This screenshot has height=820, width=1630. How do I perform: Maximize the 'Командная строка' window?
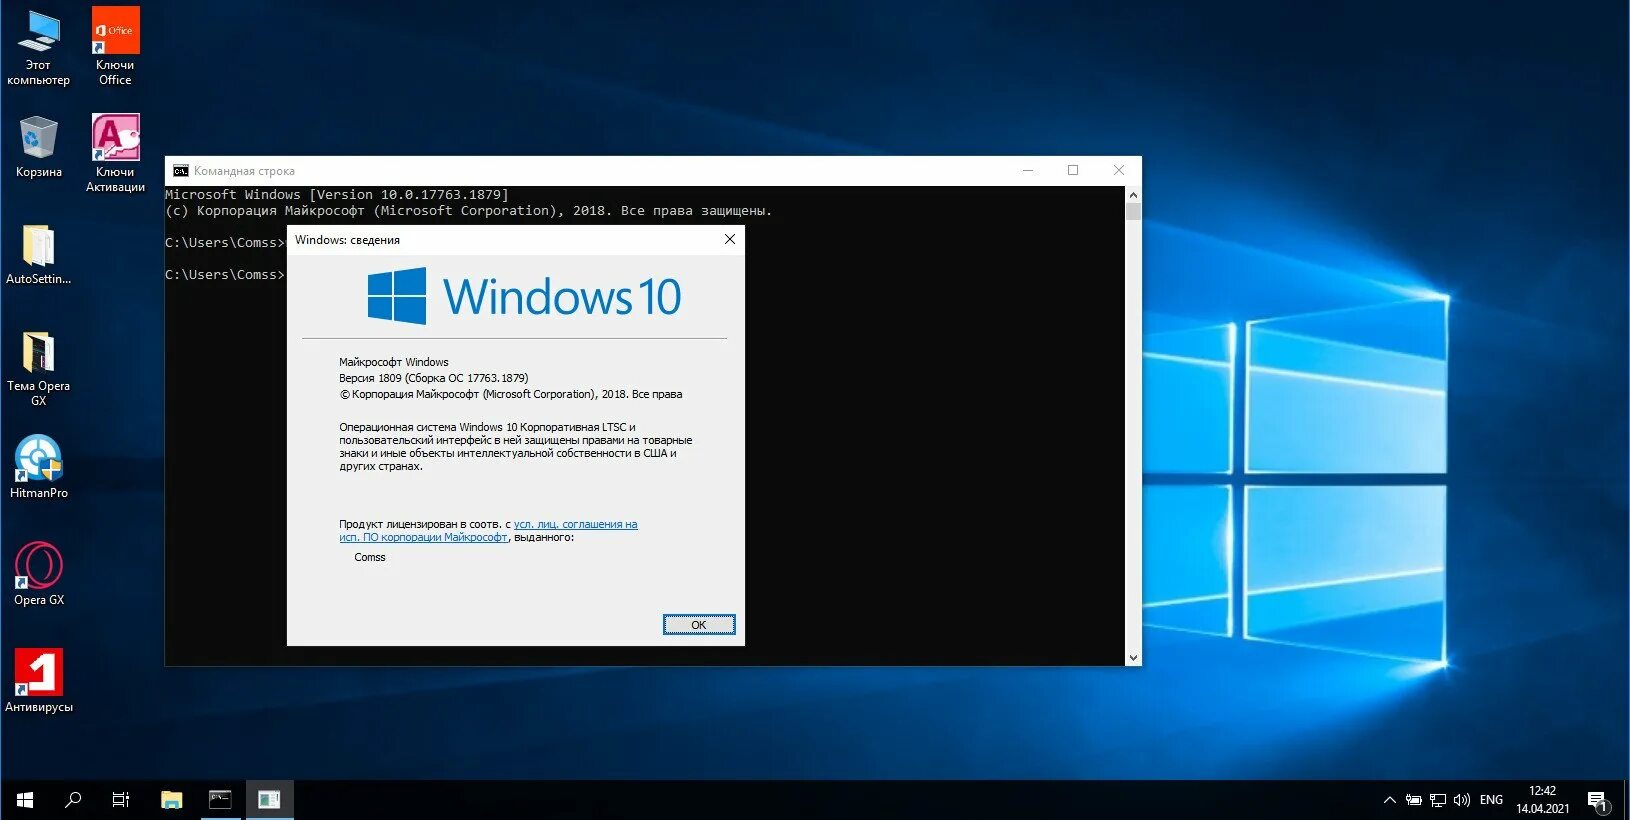1073,170
